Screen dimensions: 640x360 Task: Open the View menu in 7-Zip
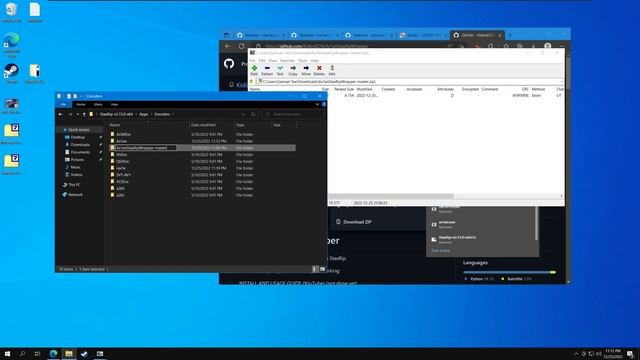click(273, 60)
